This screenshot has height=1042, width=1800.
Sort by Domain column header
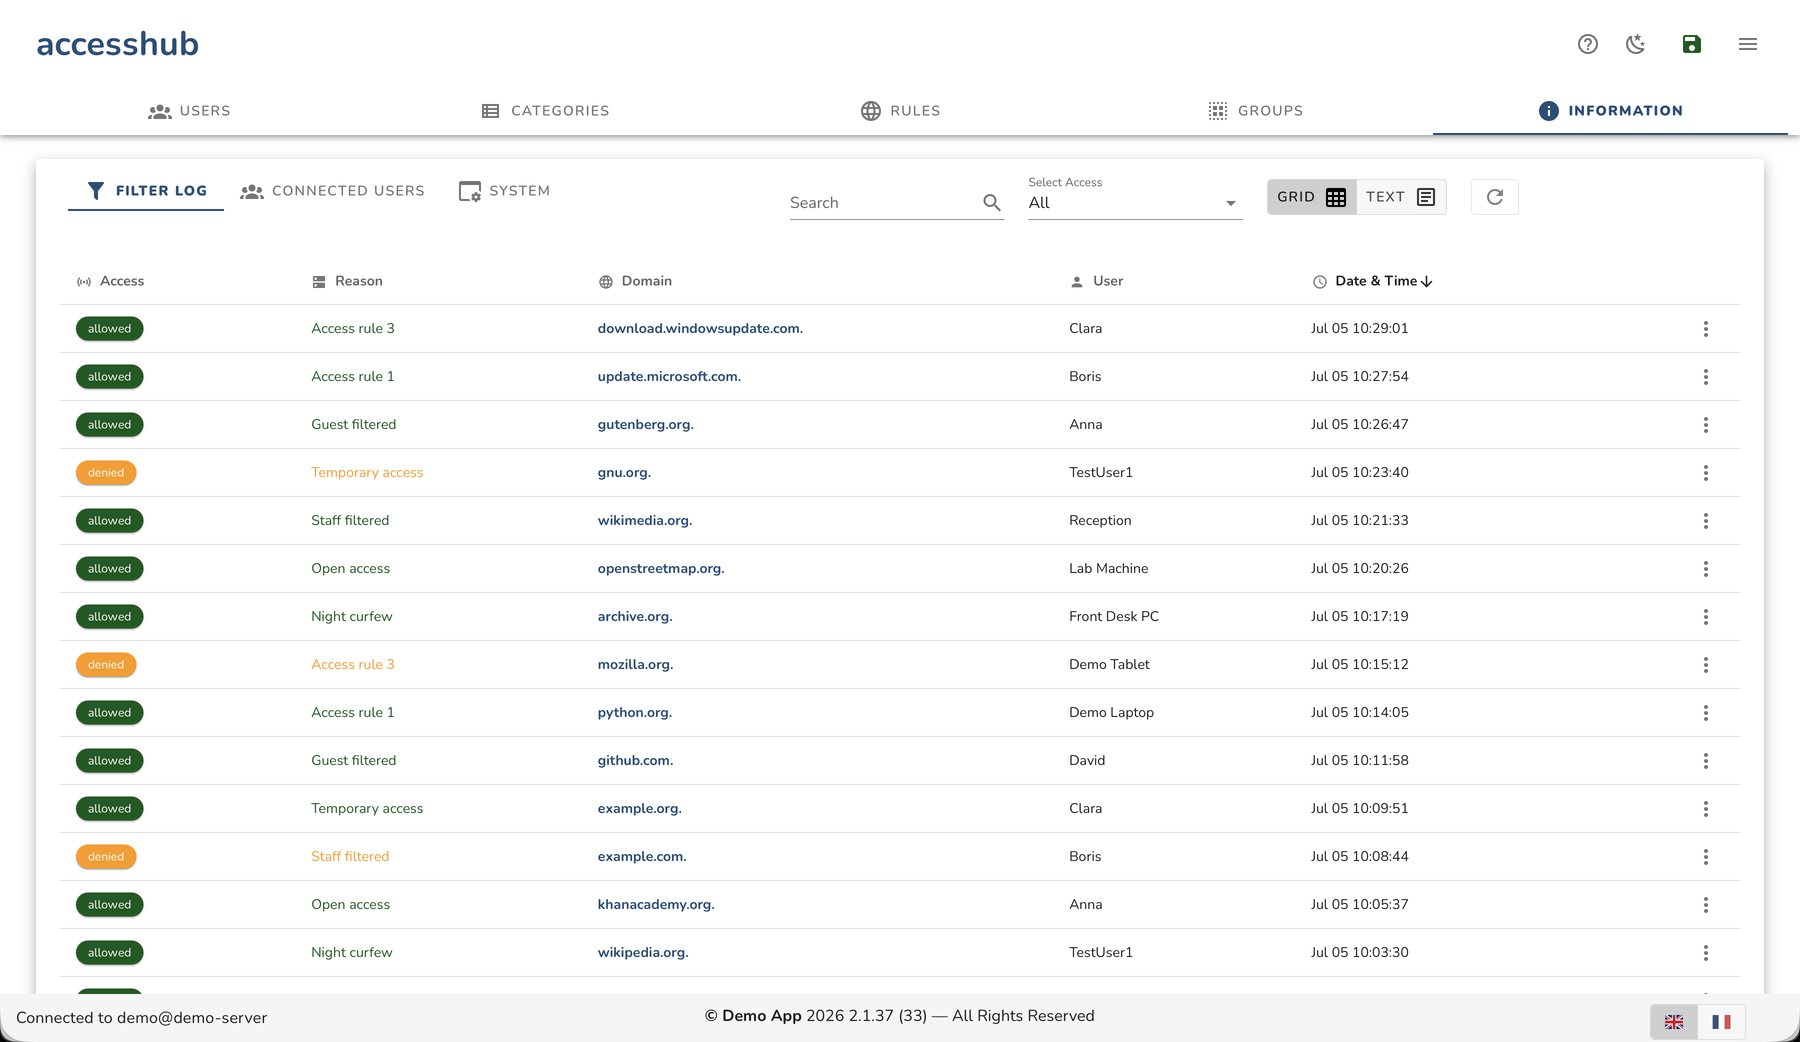635,281
